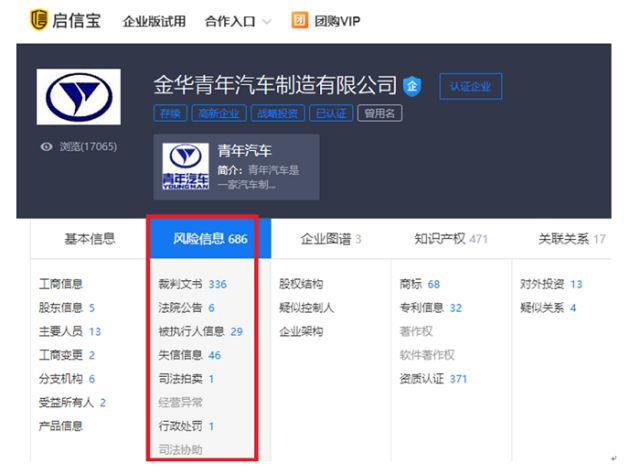Open 股东信息 5 link
The height and width of the screenshot is (475, 640).
click(x=67, y=307)
